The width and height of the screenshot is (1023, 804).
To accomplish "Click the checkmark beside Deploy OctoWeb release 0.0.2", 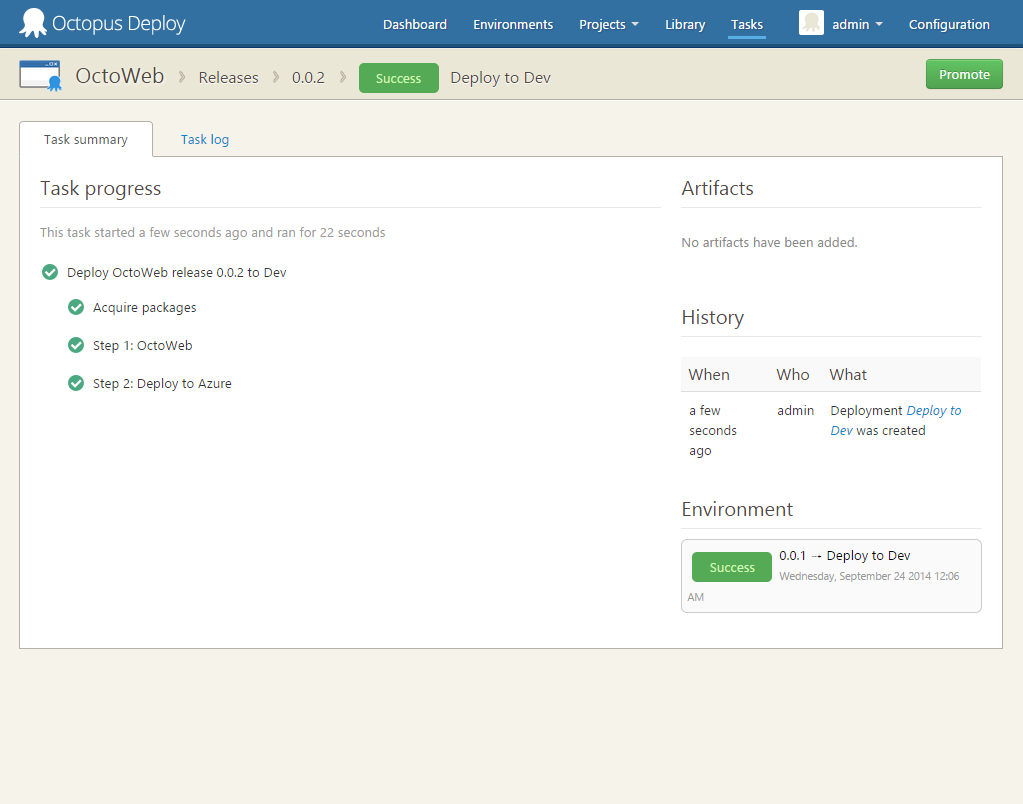I will click(x=50, y=272).
